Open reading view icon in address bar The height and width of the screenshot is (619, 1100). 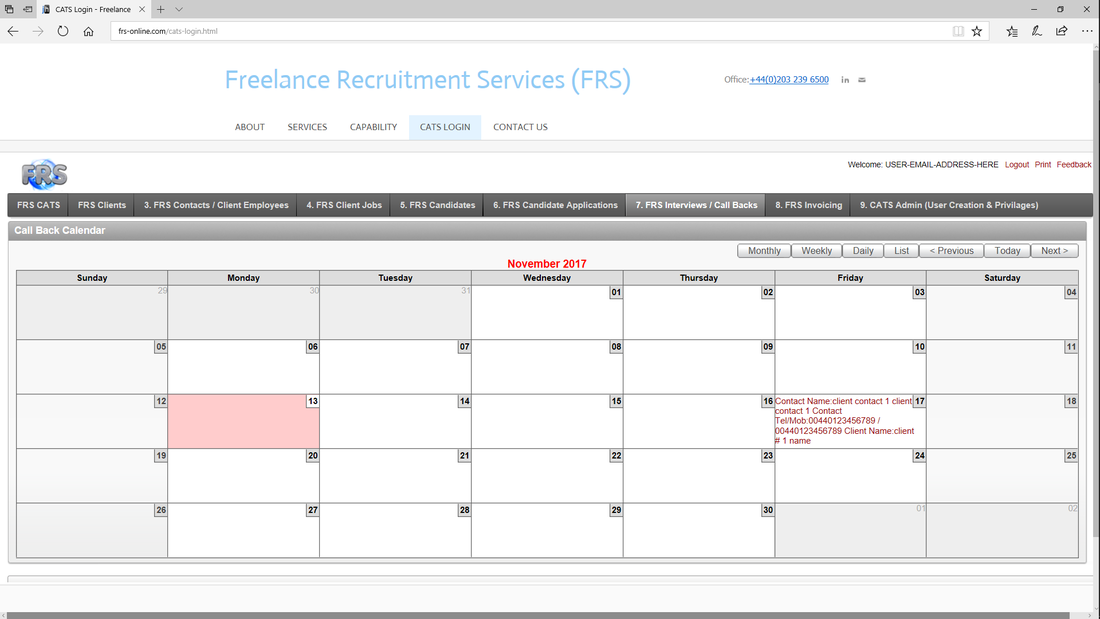tap(958, 31)
